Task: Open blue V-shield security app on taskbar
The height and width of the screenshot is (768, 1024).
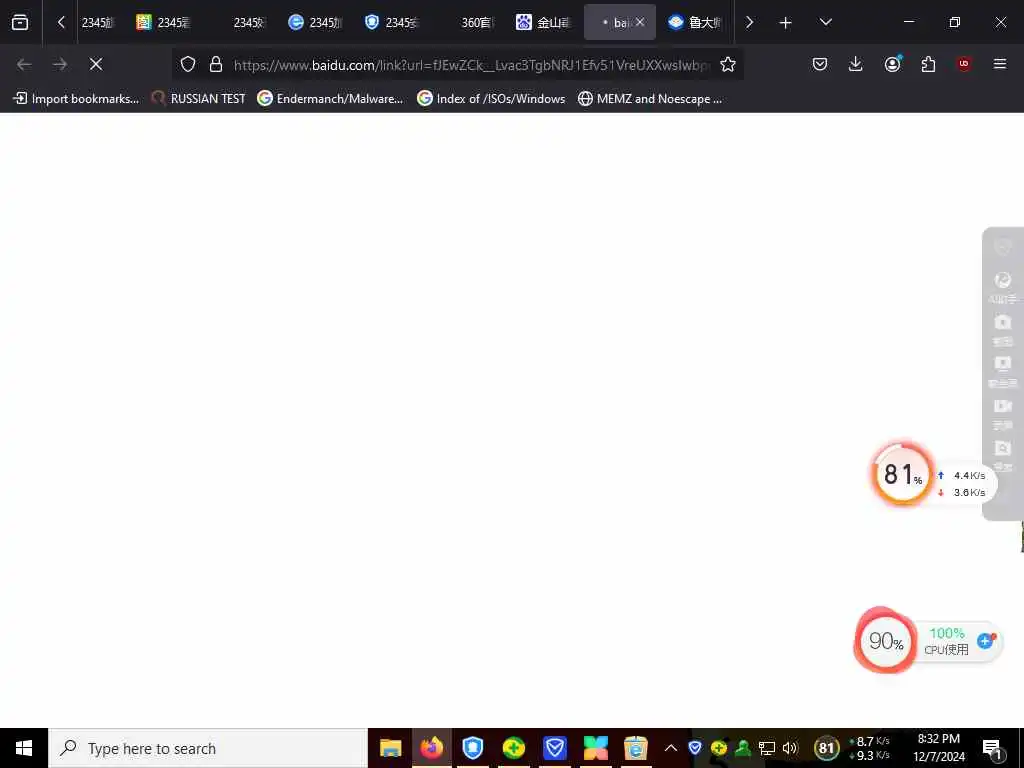Action: tap(554, 748)
